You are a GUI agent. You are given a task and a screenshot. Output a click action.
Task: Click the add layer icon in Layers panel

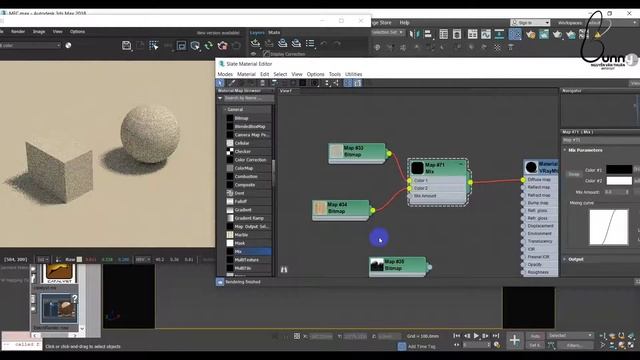(x=256, y=43)
